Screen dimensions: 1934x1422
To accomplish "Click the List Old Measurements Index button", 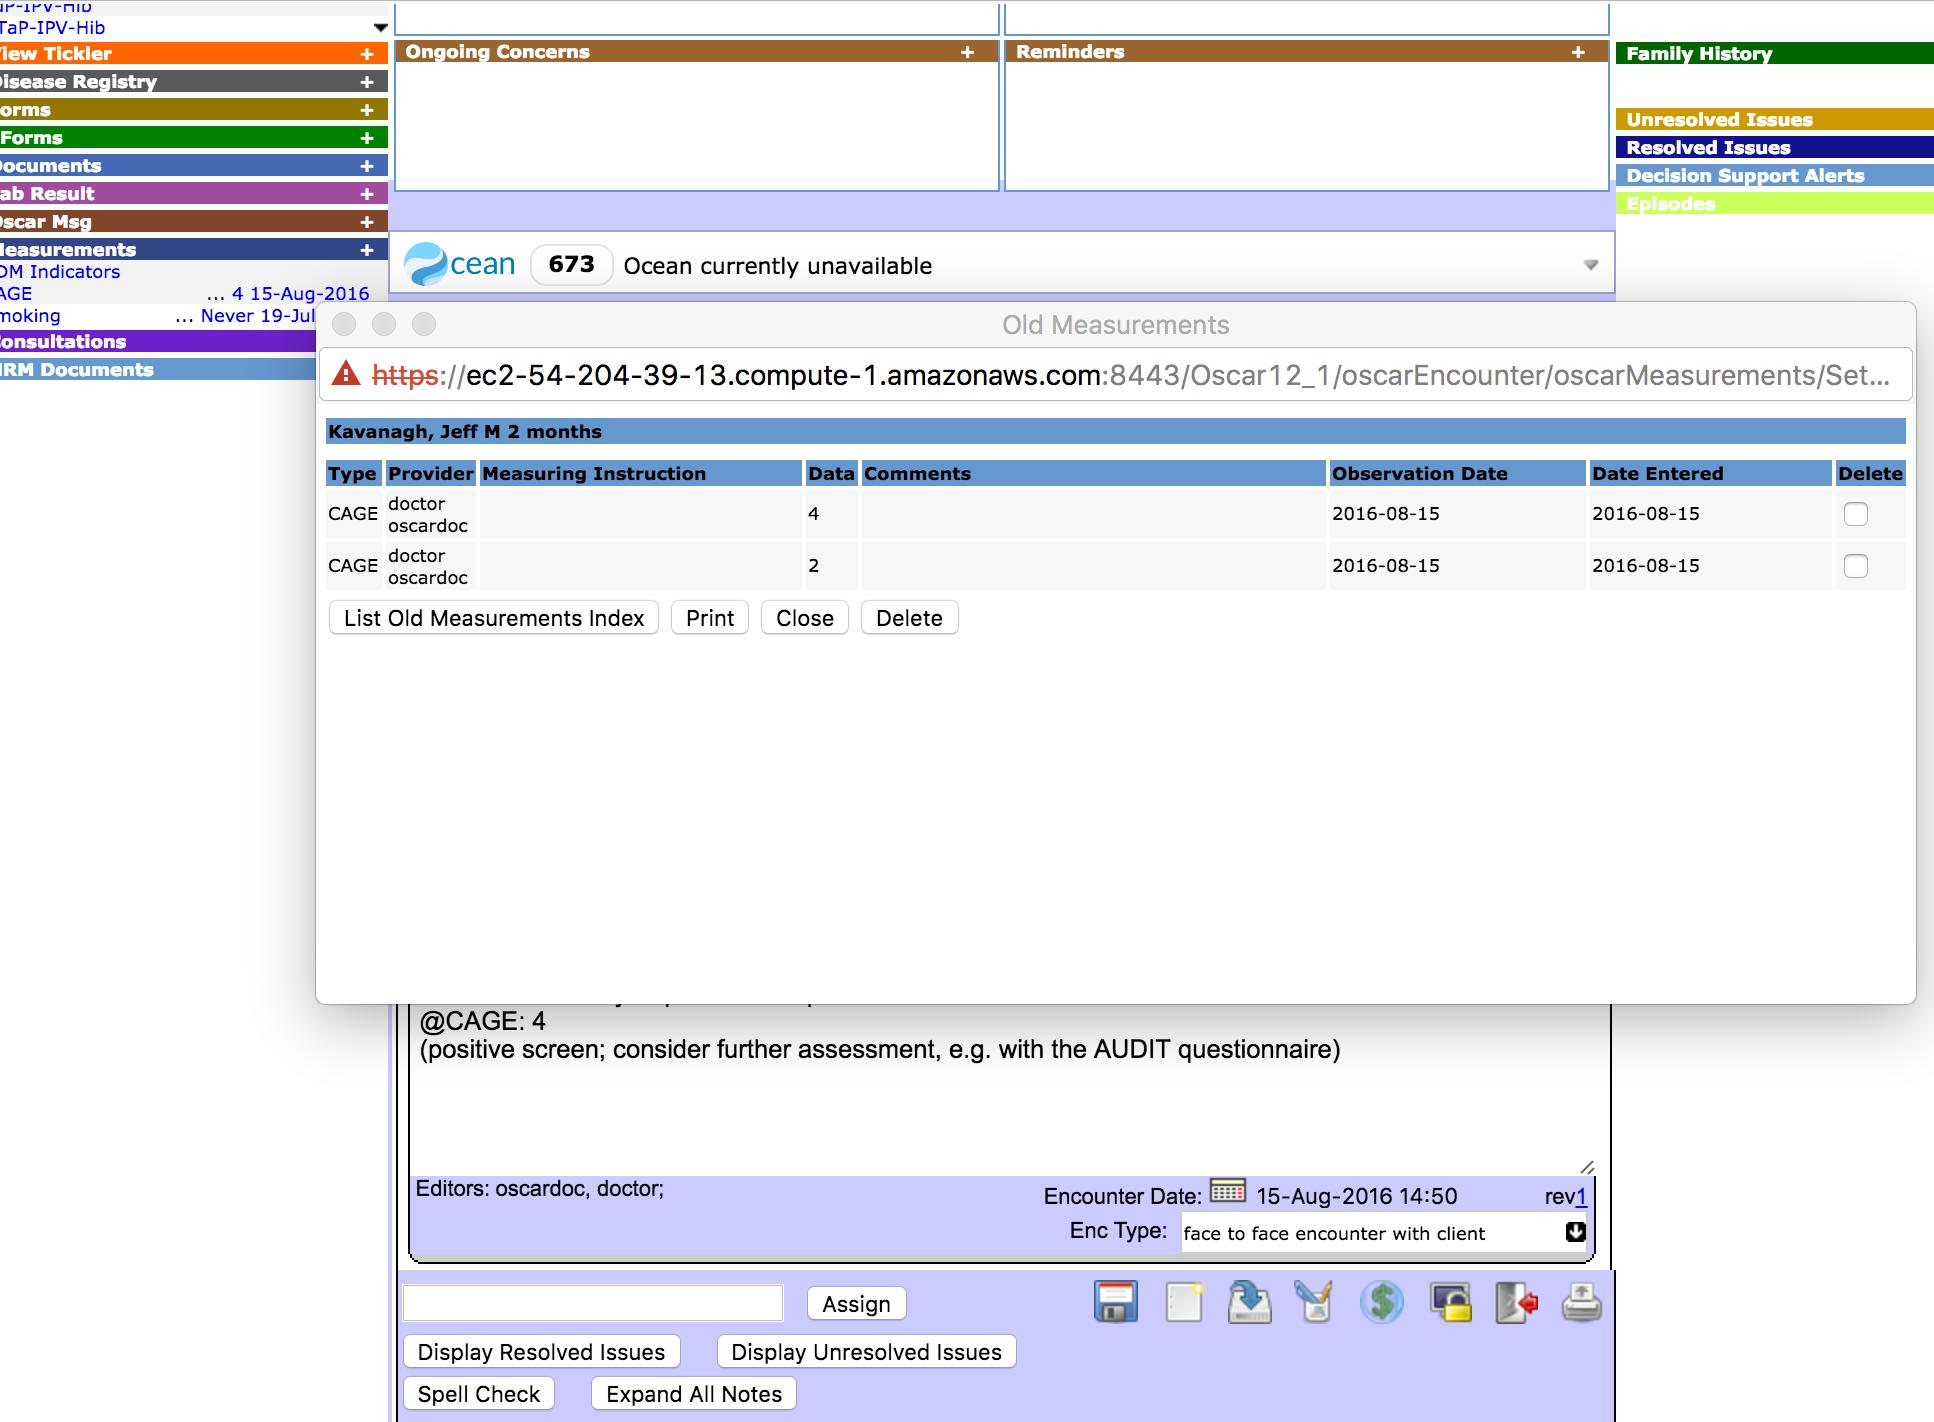I will (x=493, y=618).
